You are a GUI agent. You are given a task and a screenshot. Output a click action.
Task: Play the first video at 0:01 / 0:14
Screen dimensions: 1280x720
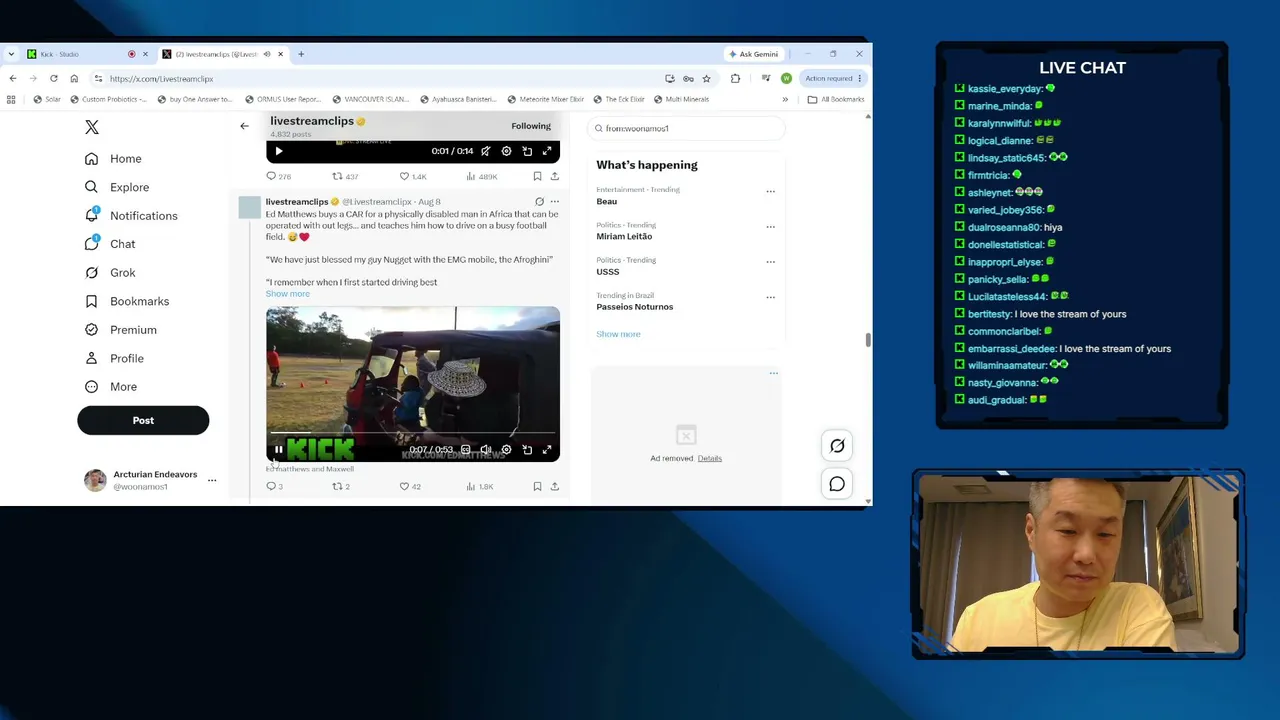point(279,152)
